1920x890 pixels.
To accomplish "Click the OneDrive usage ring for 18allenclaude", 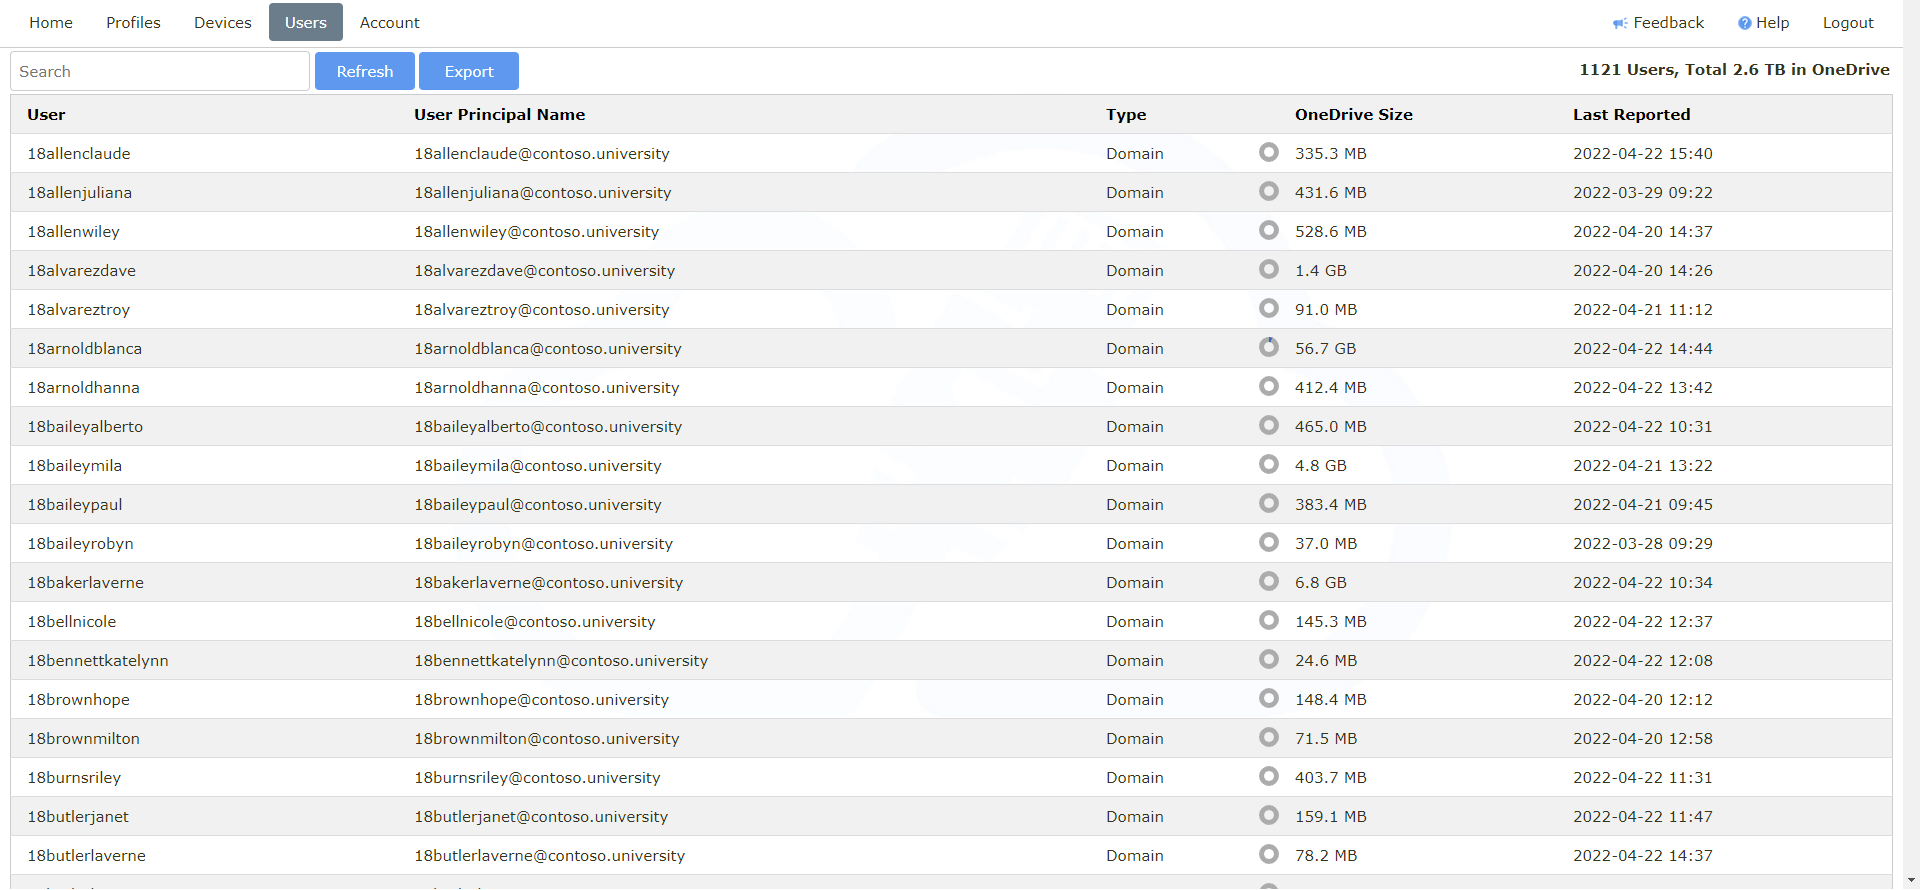I will [x=1268, y=152].
